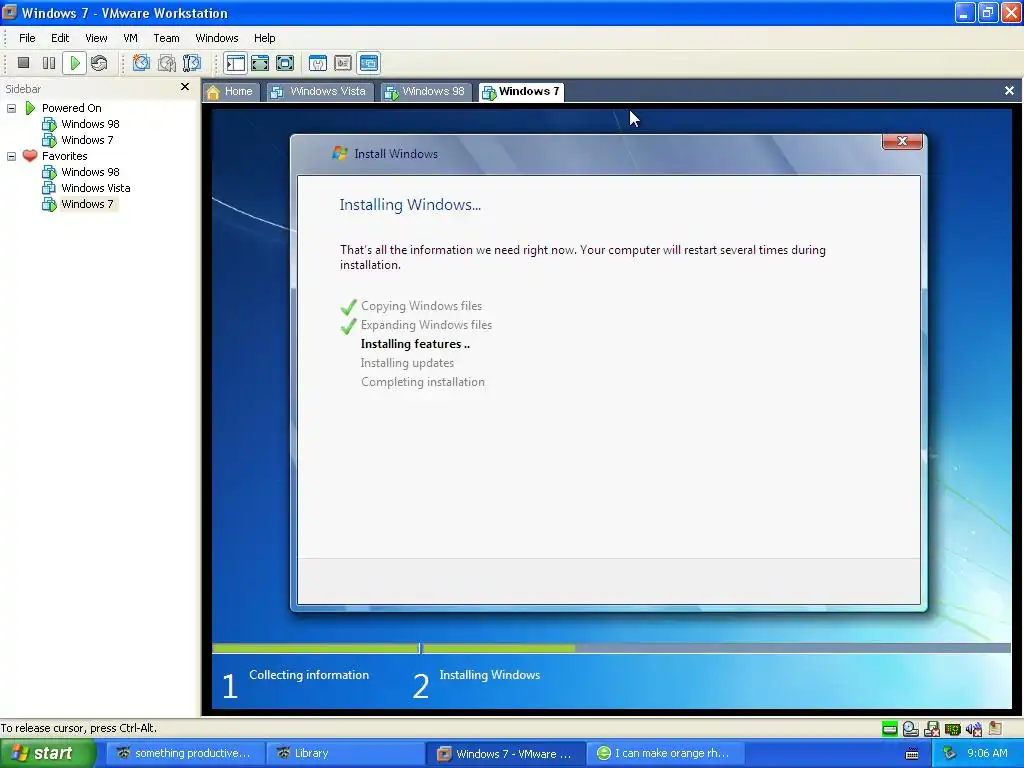
Task: Switch to 'something productive...' taskbar window
Action: click(x=185, y=754)
